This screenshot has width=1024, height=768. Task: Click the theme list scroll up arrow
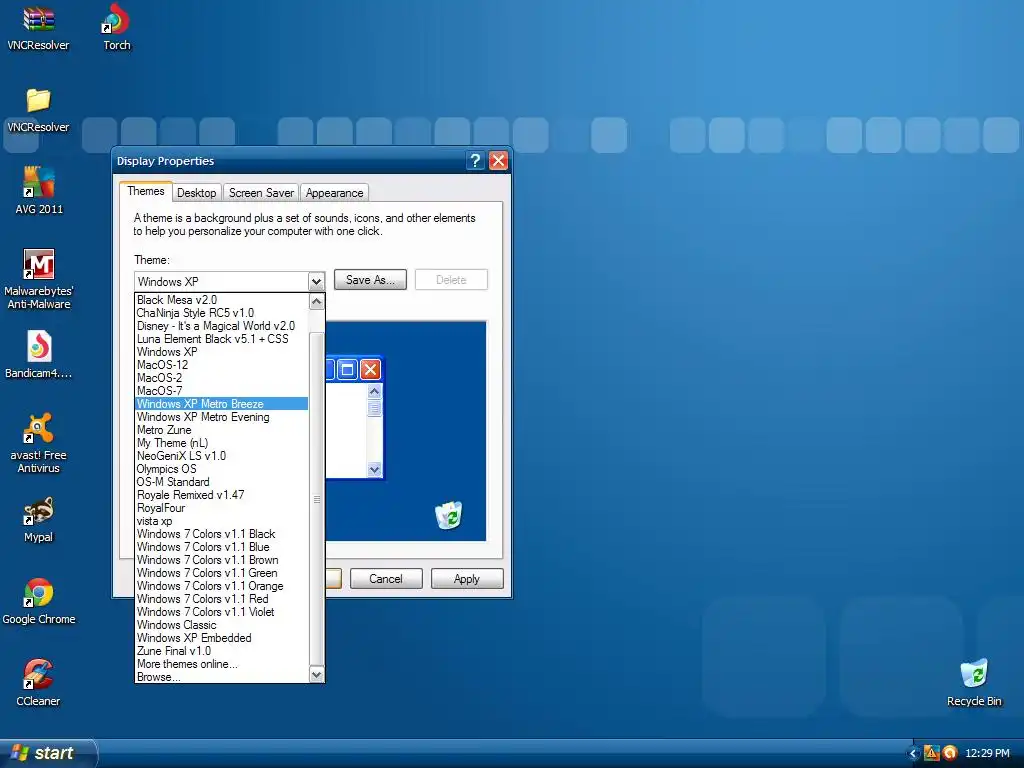tap(317, 301)
